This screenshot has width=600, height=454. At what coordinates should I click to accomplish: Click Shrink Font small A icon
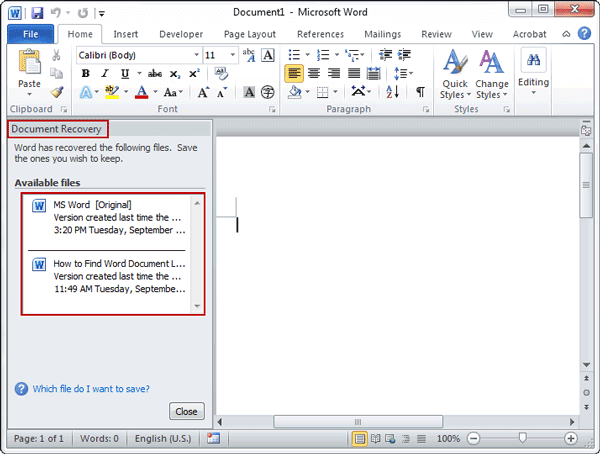tap(222, 93)
